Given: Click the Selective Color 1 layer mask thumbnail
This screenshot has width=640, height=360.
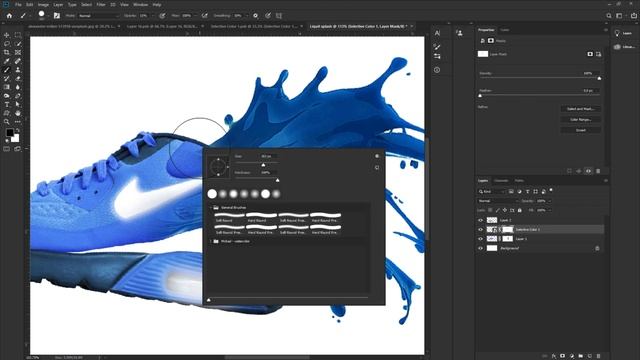Looking at the screenshot, I should click(x=507, y=229).
